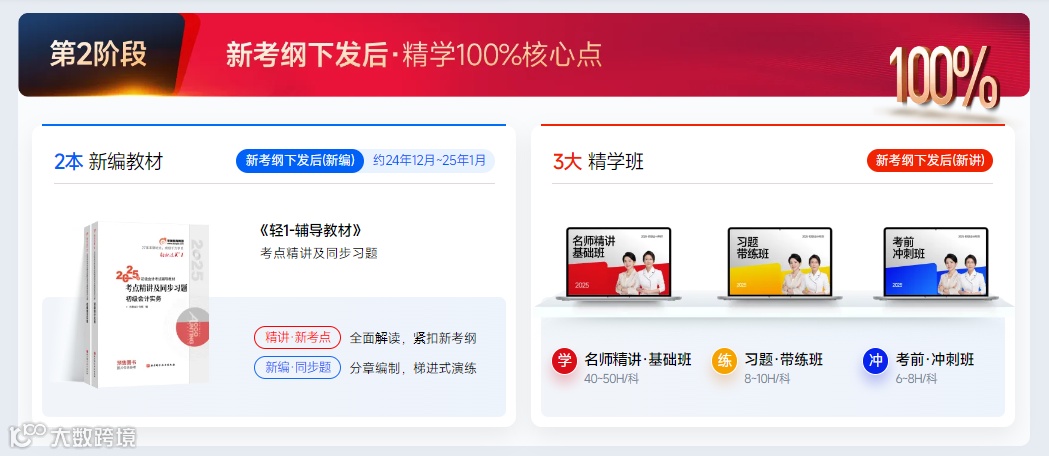Click the 约24年12月~25年1月 date label
The width and height of the screenshot is (1049, 456).
point(430,160)
